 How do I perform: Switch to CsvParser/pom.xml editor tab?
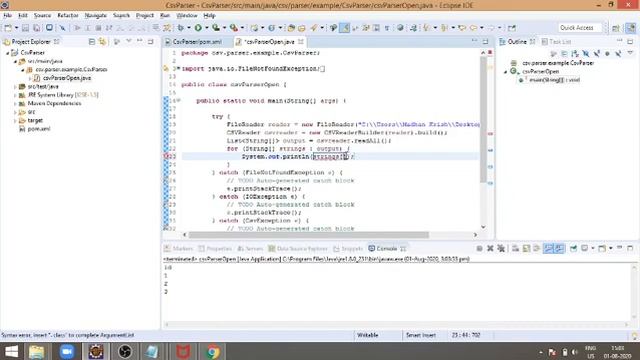tap(197, 42)
